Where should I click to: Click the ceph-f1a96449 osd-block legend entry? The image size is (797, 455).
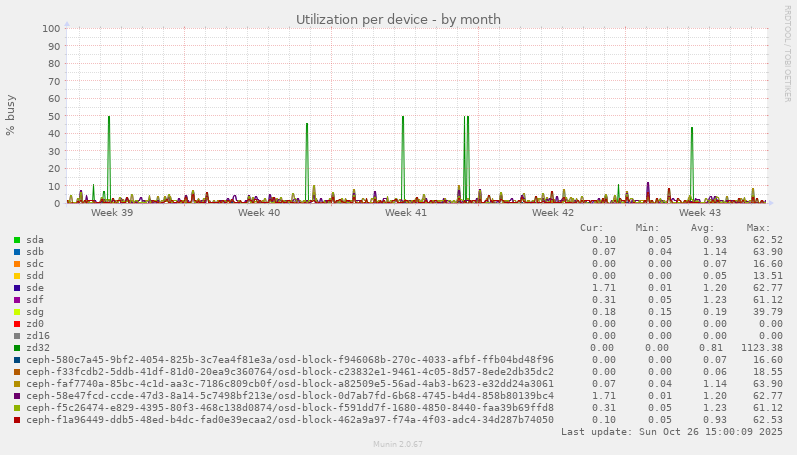coord(290,420)
